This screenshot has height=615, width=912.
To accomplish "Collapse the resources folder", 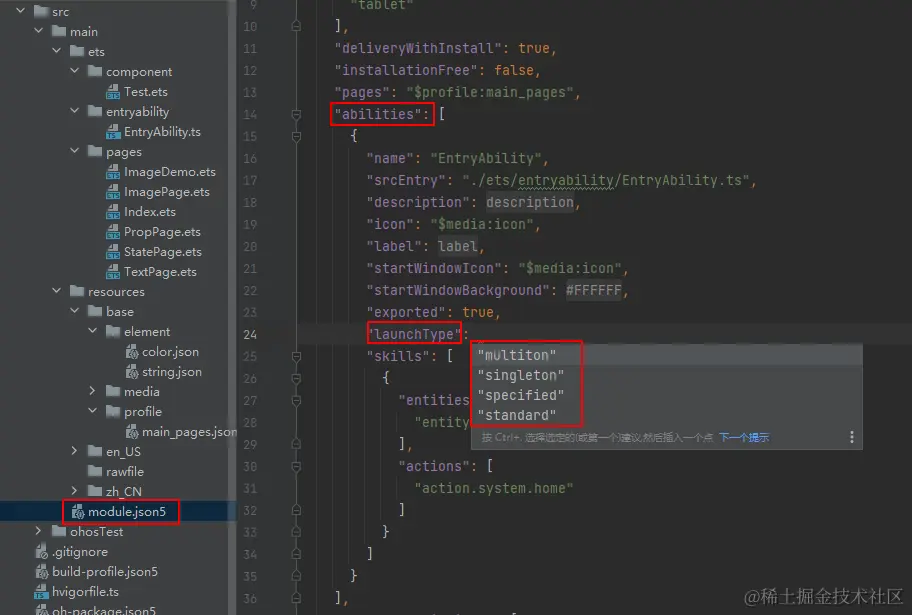I will [x=56, y=290].
